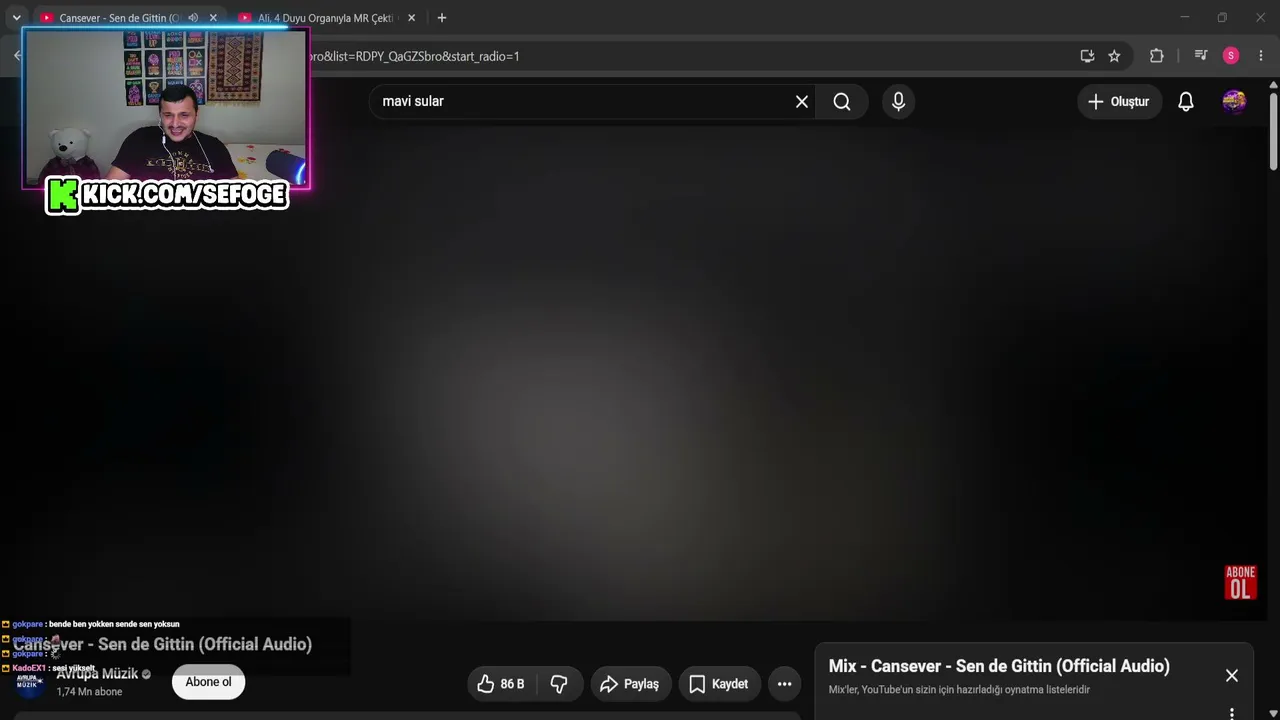Screen dimensions: 1280x720
Task: Clear the 'mavi sular' search text
Action: click(x=802, y=101)
